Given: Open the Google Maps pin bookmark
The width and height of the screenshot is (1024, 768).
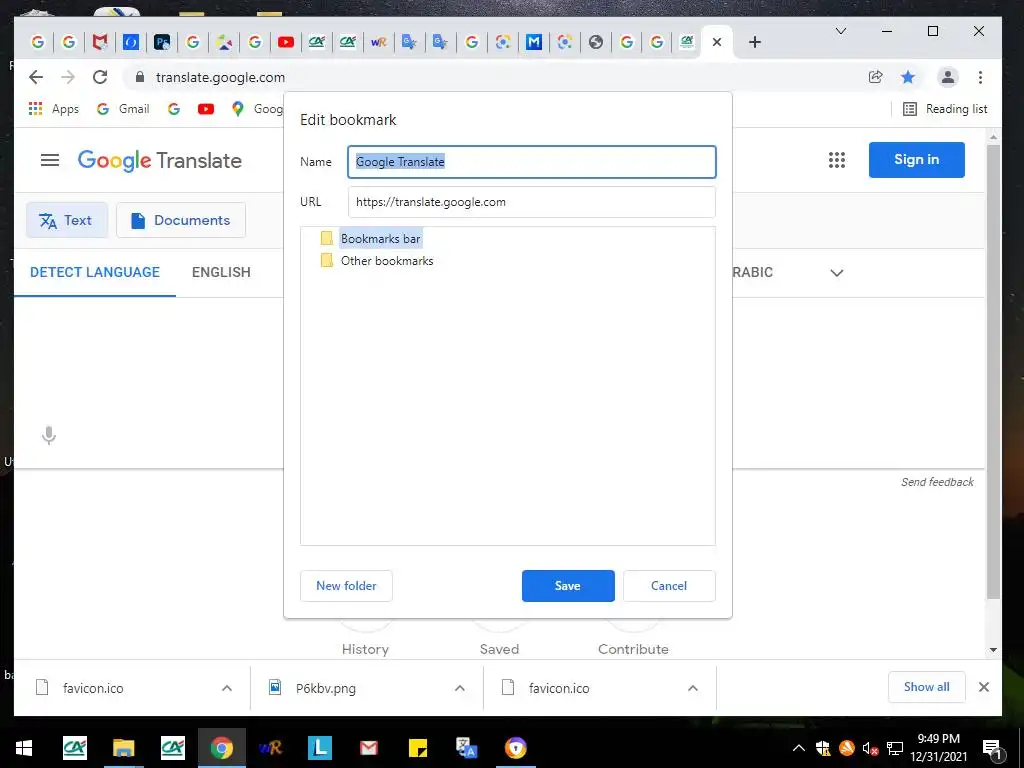Looking at the screenshot, I should (x=238, y=109).
